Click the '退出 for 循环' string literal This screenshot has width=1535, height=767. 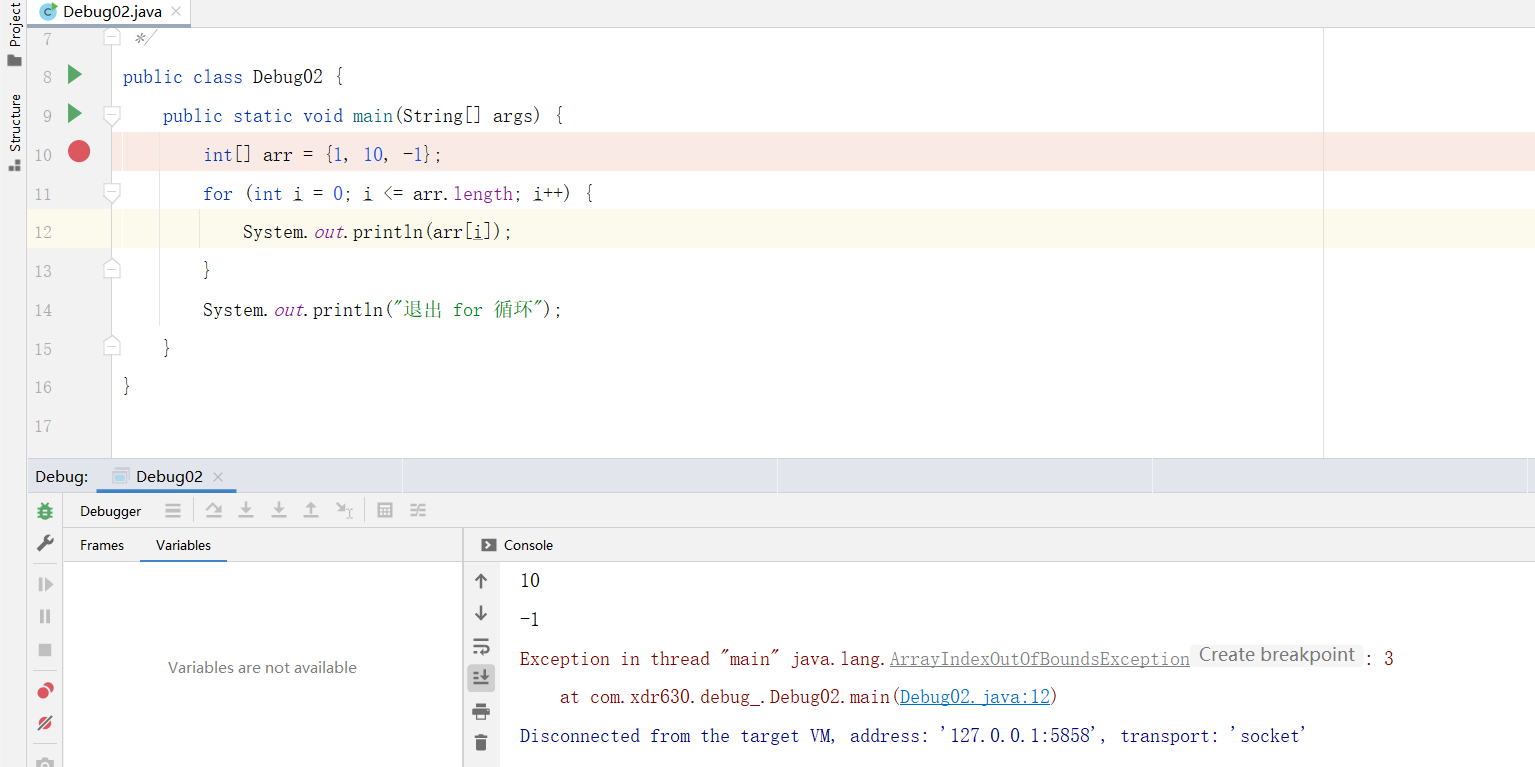pyautogui.click(x=468, y=310)
